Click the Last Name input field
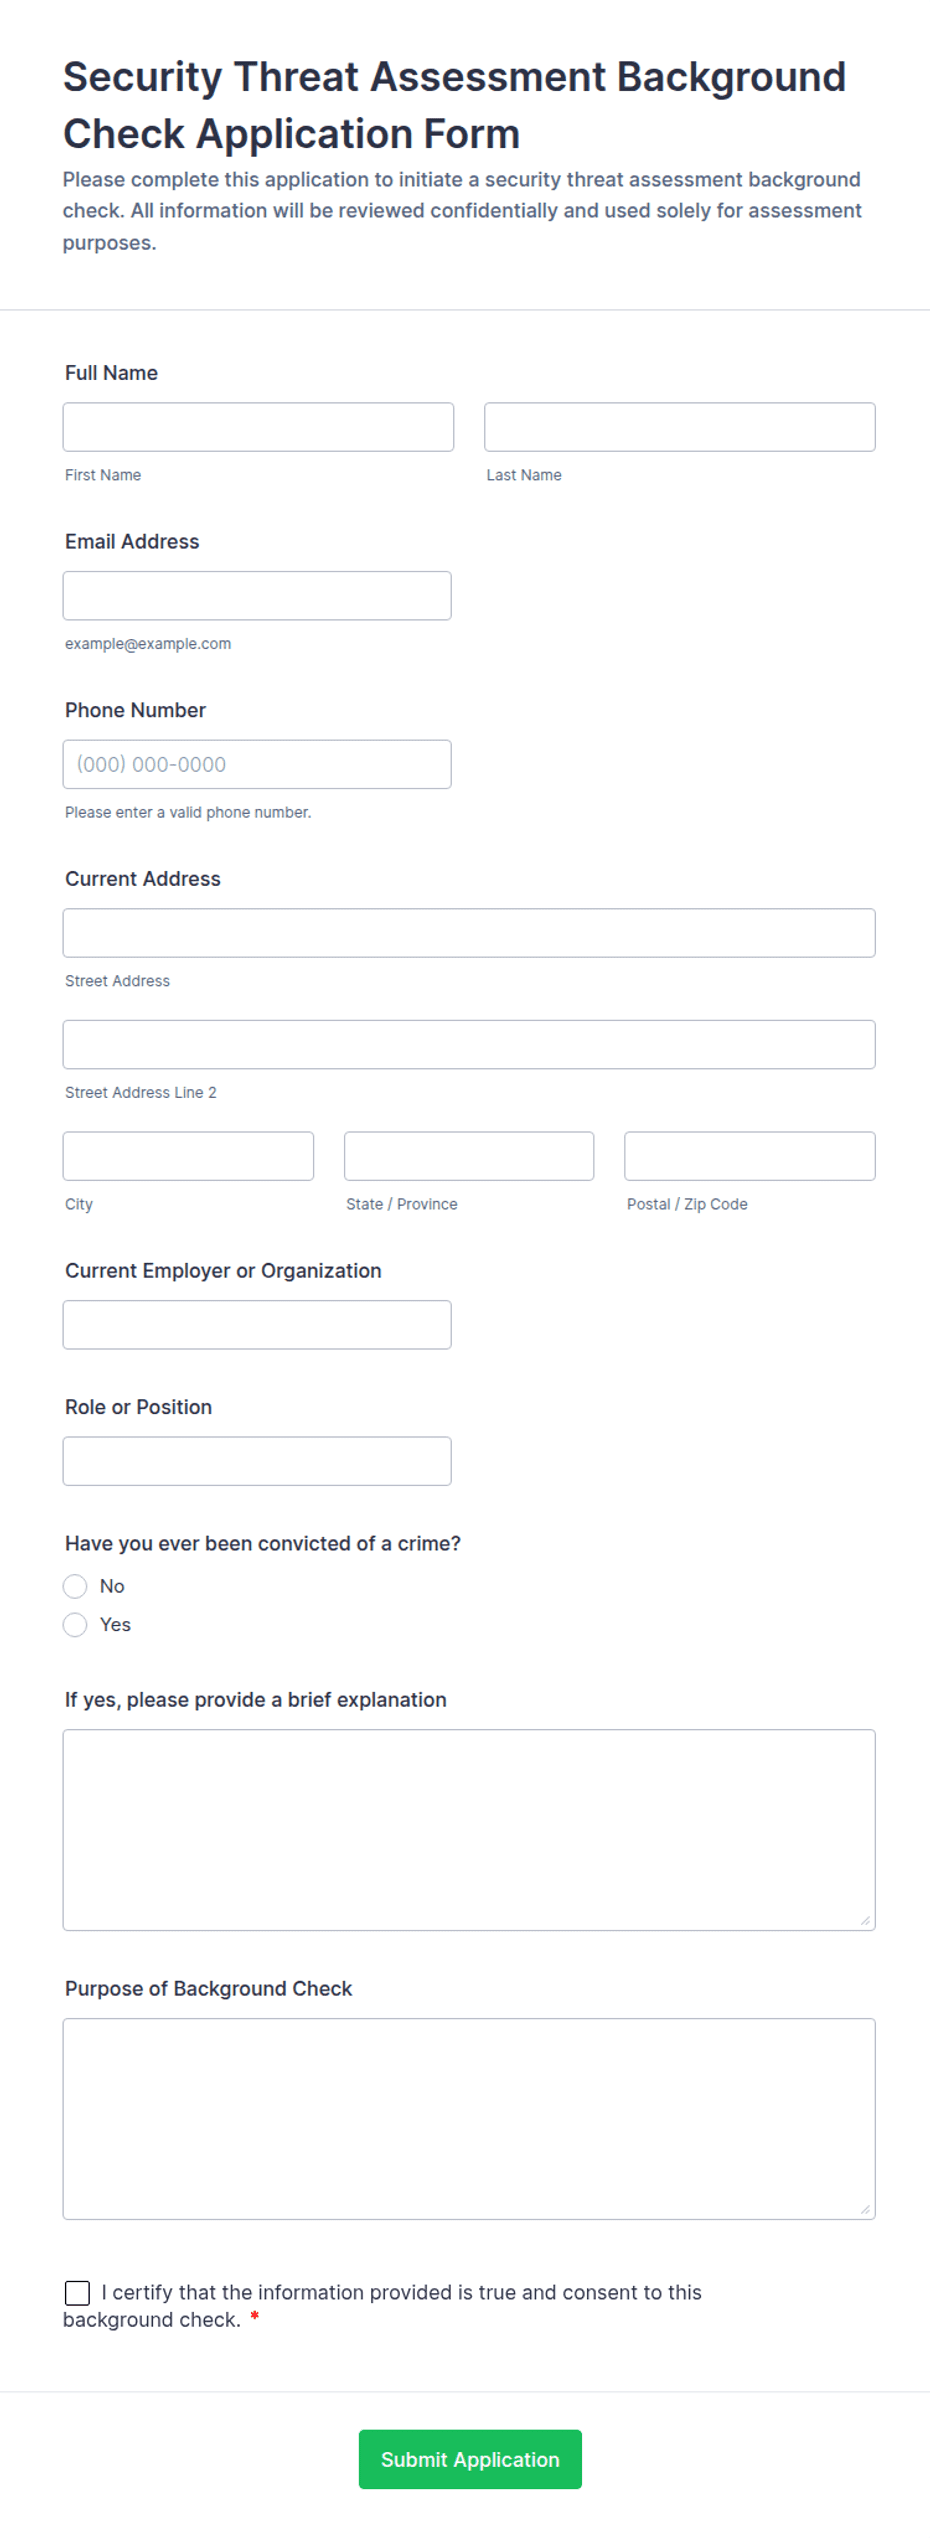The image size is (930, 2538). click(x=680, y=427)
